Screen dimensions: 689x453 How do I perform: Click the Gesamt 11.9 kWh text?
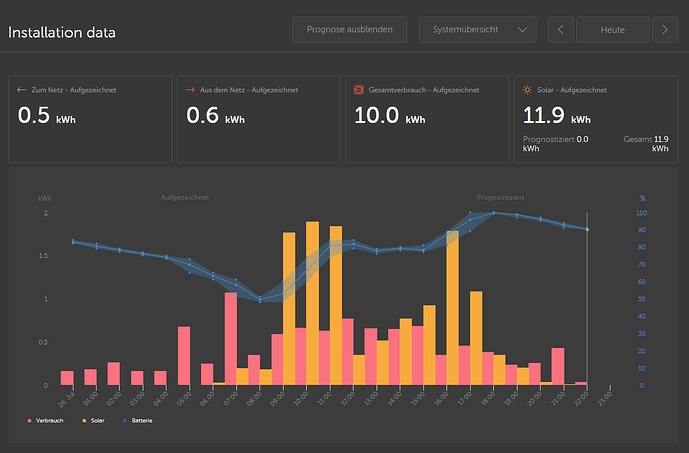click(x=646, y=144)
